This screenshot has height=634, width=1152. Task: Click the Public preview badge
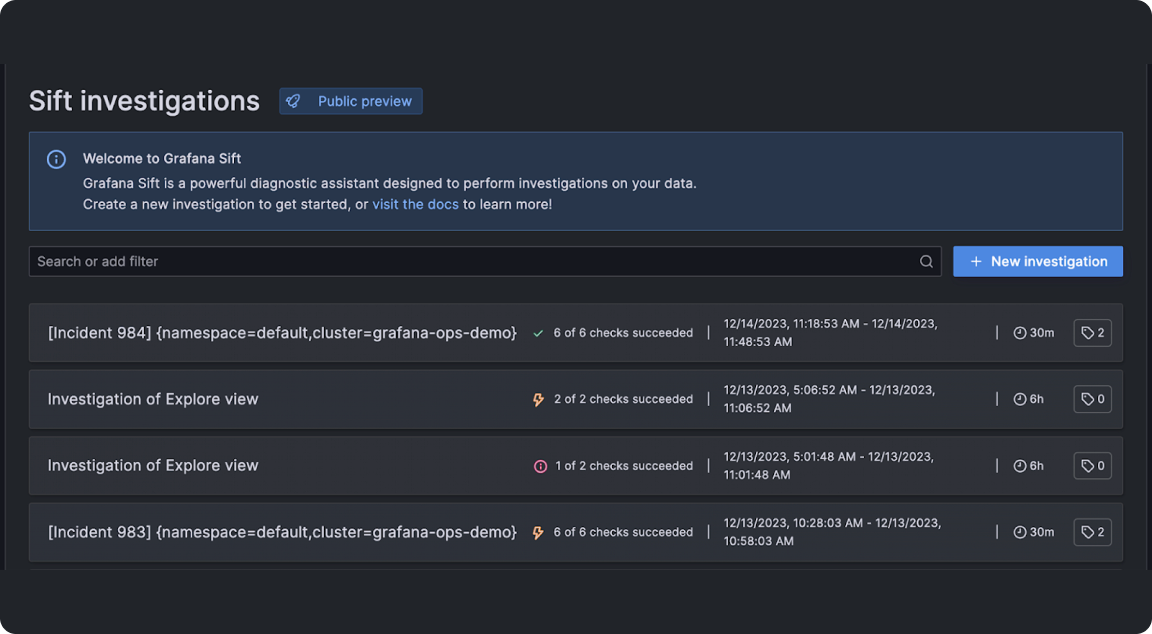(351, 101)
